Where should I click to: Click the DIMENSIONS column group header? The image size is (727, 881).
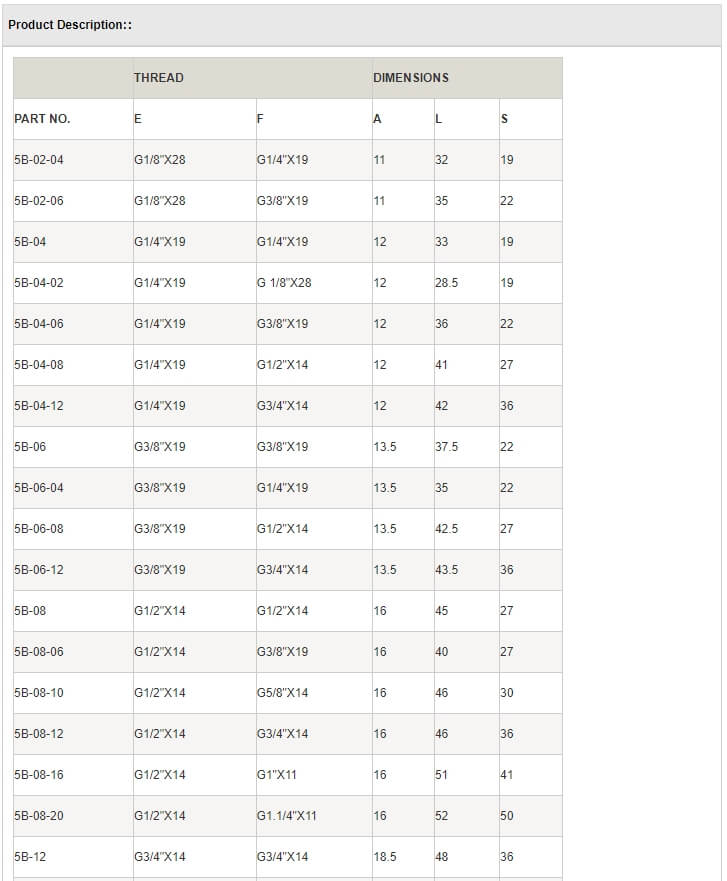[x=411, y=78]
